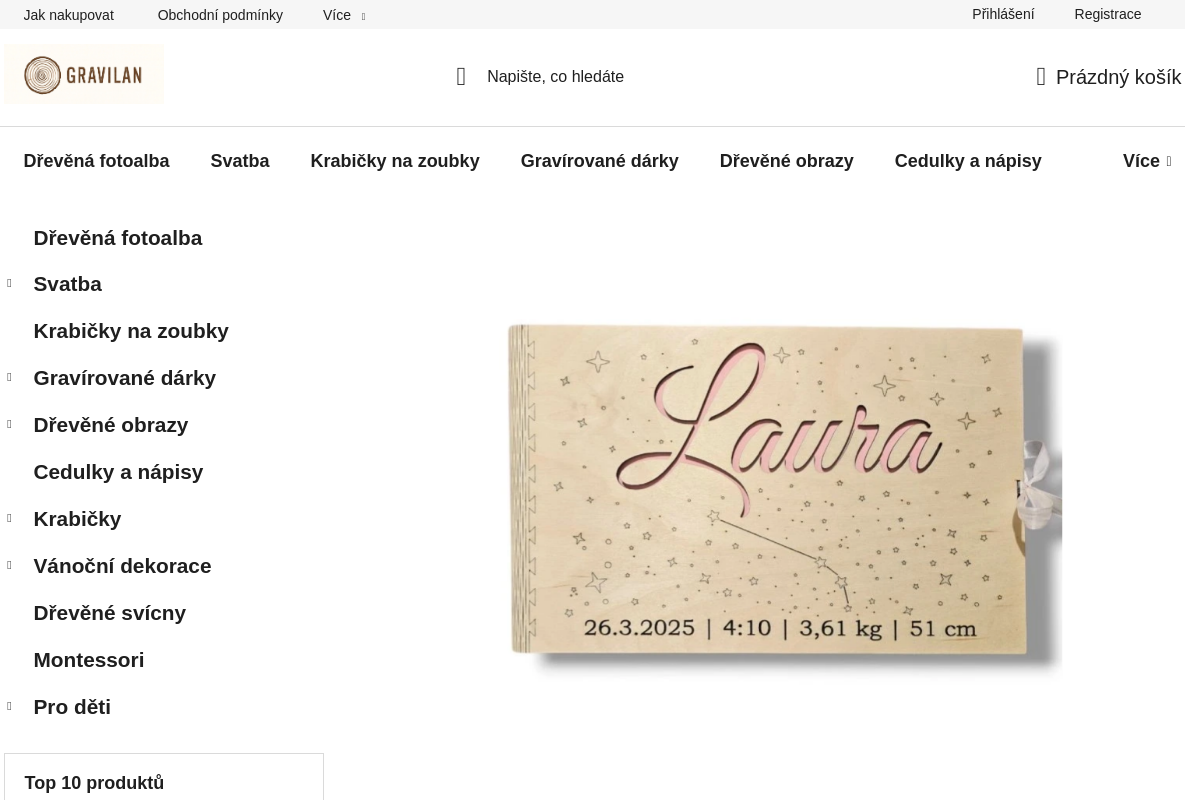The height and width of the screenshot is (800, 1200).
Task: Select 'Gravírované dárky' in main navigation
Action: point(600,161)
